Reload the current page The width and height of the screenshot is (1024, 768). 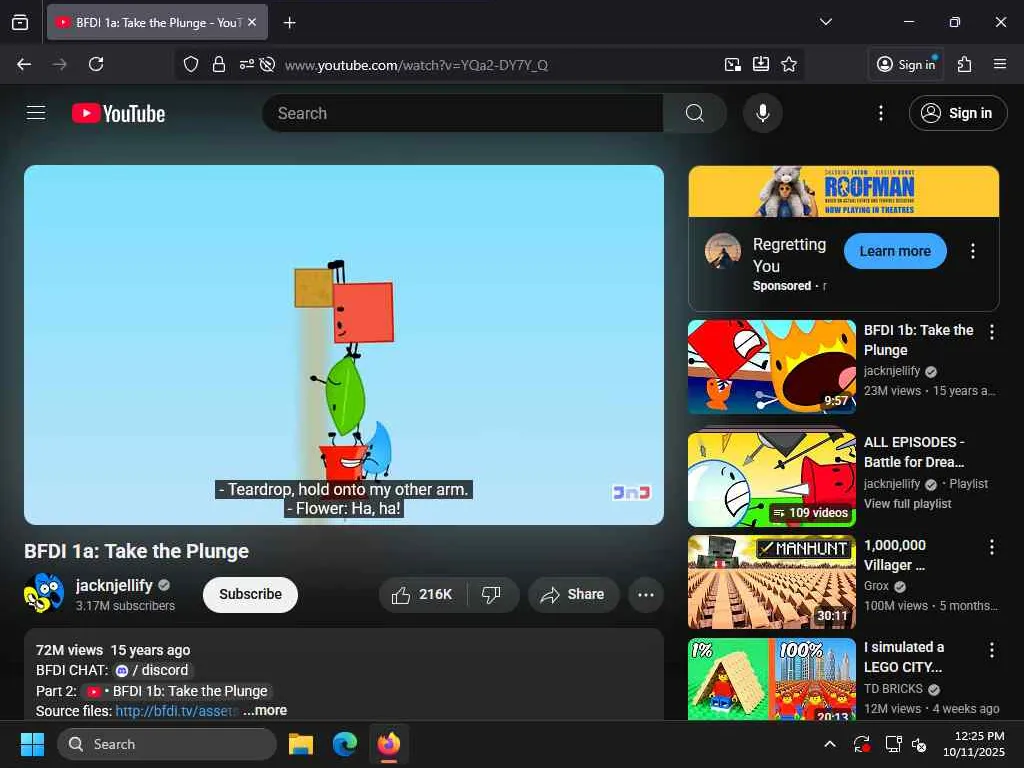point(96,64)
